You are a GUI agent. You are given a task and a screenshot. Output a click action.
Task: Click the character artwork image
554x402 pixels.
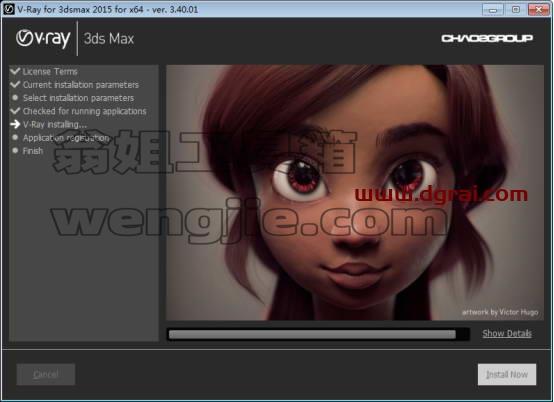pyautogui.click(x=355, y=193)
